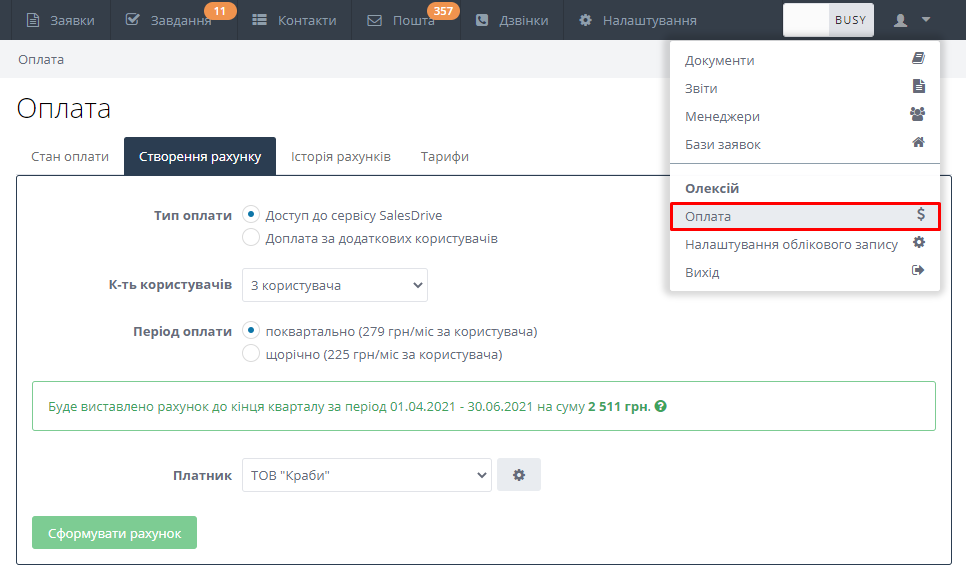The width and height of the screenshot is (966, 570).
Task: Click the green help question mark icon
Action: coord(661,407)
